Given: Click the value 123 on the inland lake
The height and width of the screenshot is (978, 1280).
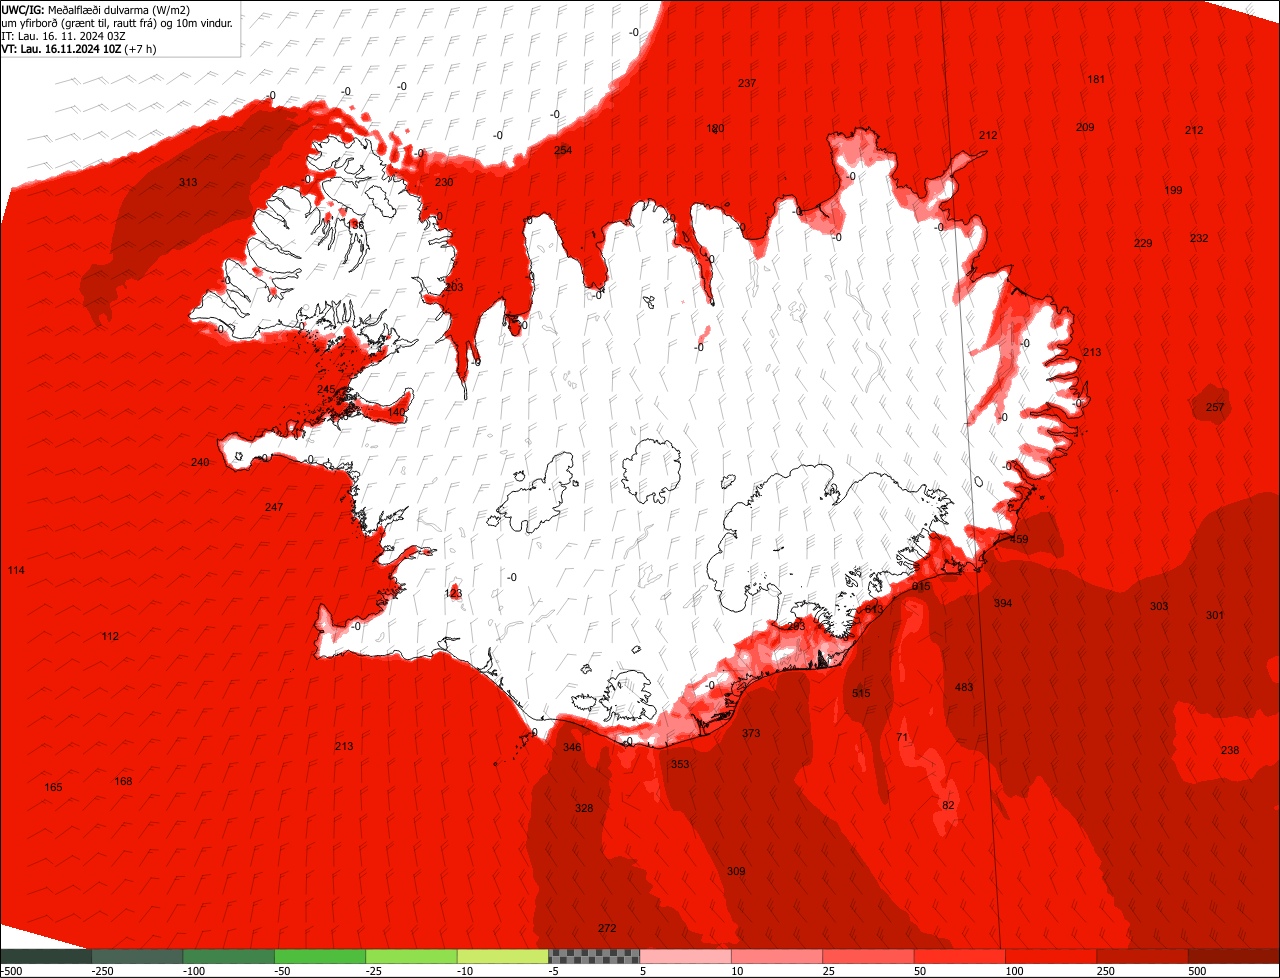Looking at the screenshot, I should (453, 593).
